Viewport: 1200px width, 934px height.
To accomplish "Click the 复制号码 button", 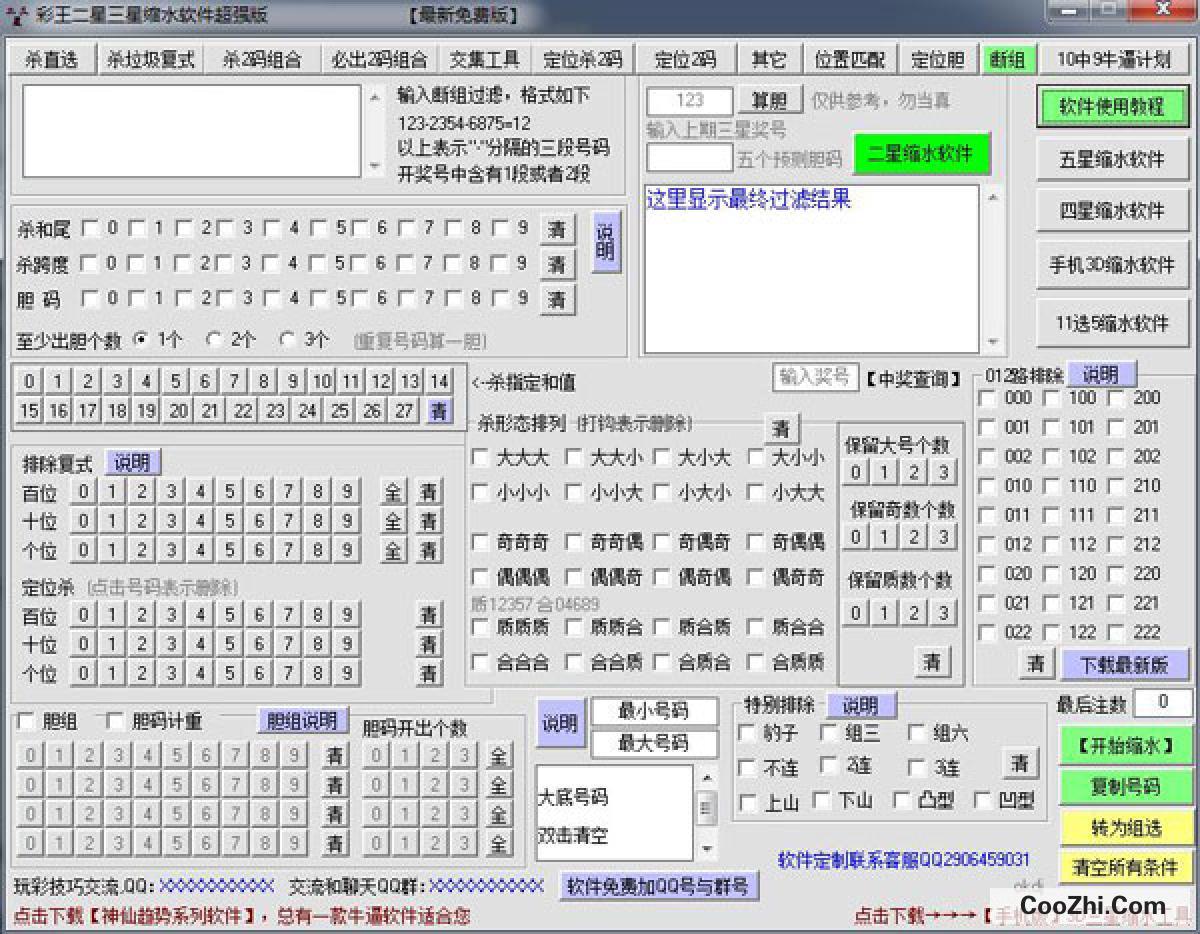I will (1126, 787).
